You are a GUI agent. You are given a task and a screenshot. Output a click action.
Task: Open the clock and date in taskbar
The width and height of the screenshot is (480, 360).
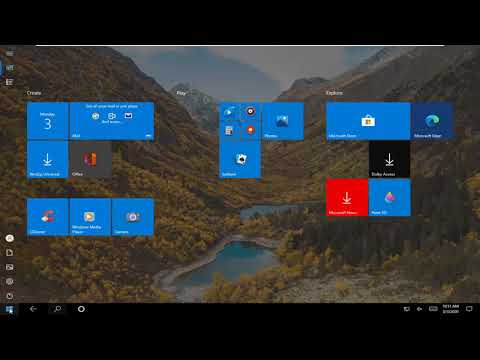click(x=451, y=309)
